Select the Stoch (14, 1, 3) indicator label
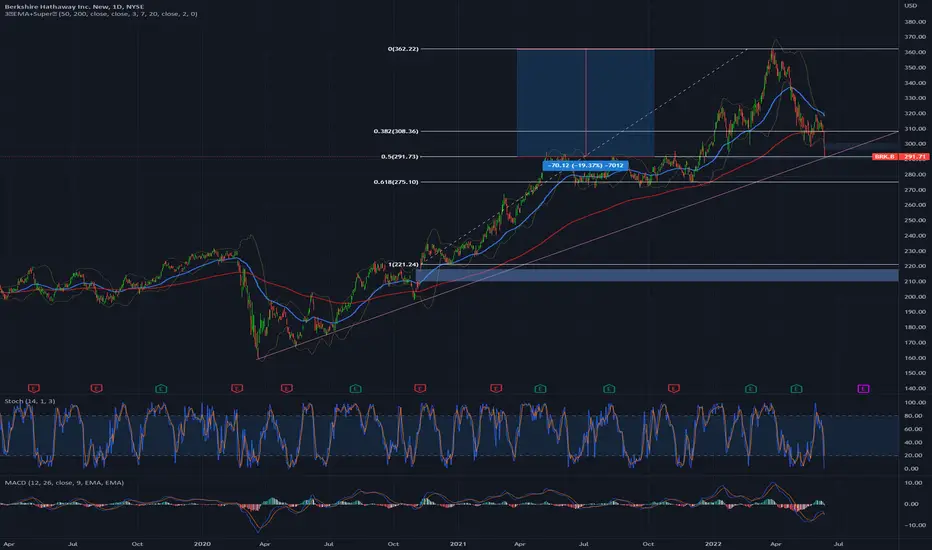Image resolution: width=932 pixels, height=550 pixels. coord(30,401)
